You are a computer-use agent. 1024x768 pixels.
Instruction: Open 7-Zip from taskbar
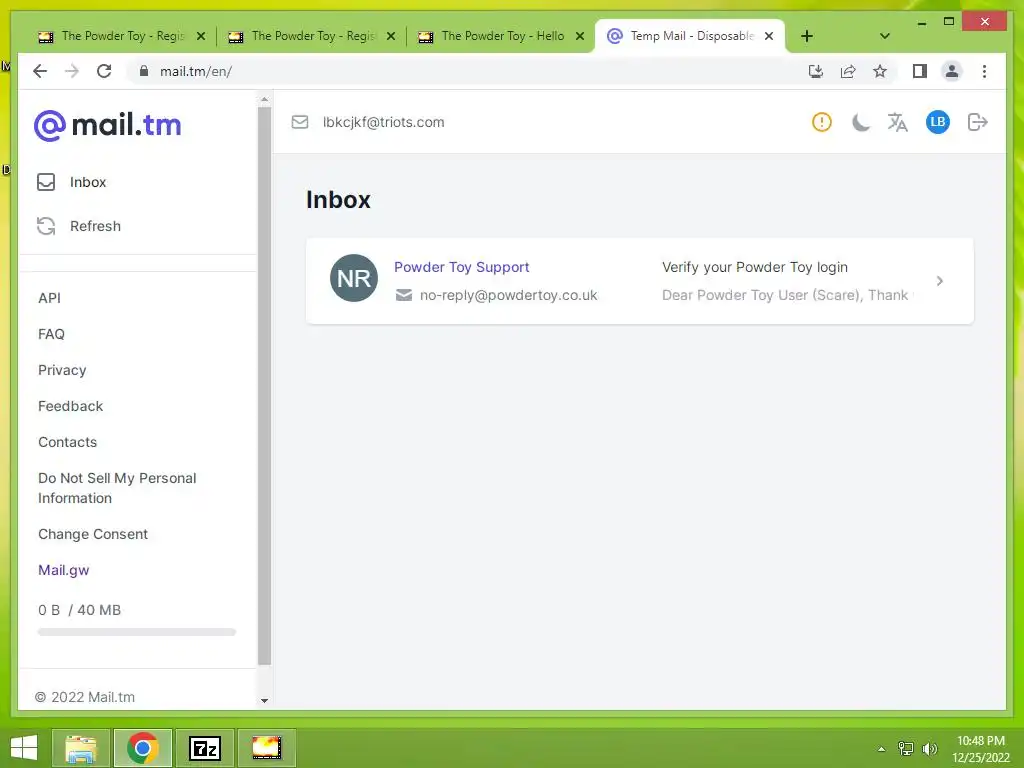pyautogui.click(x=204, y=748)
